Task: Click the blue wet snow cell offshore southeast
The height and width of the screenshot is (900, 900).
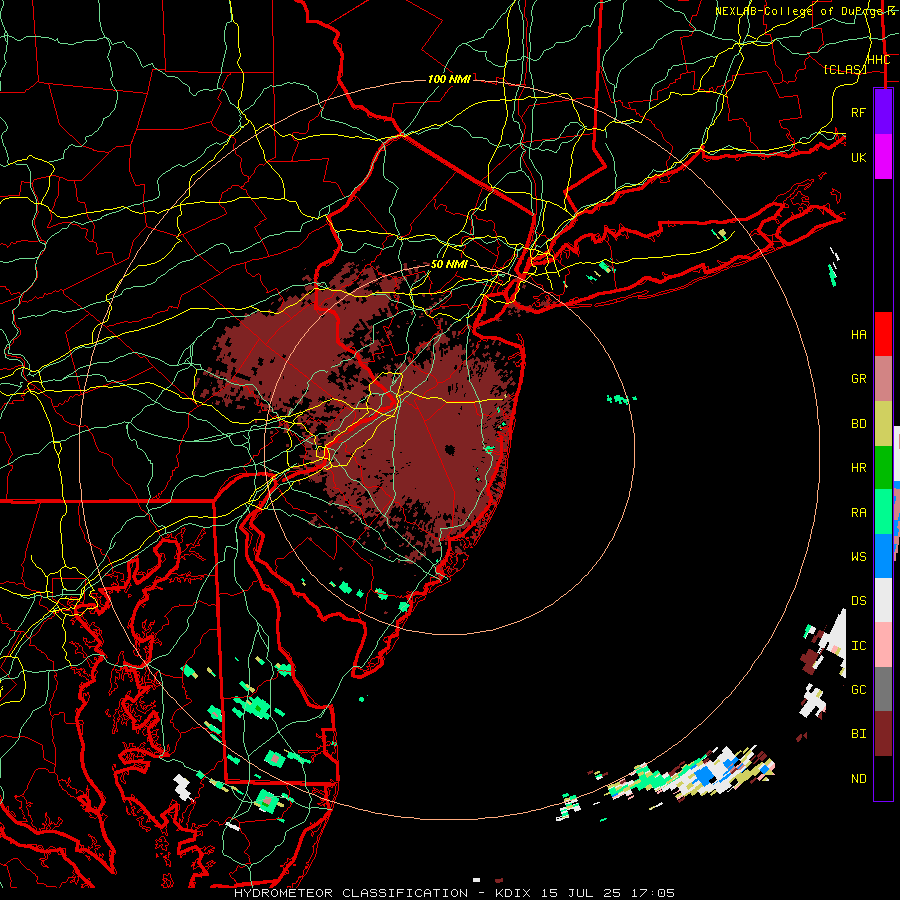Action: coord(705,776)
